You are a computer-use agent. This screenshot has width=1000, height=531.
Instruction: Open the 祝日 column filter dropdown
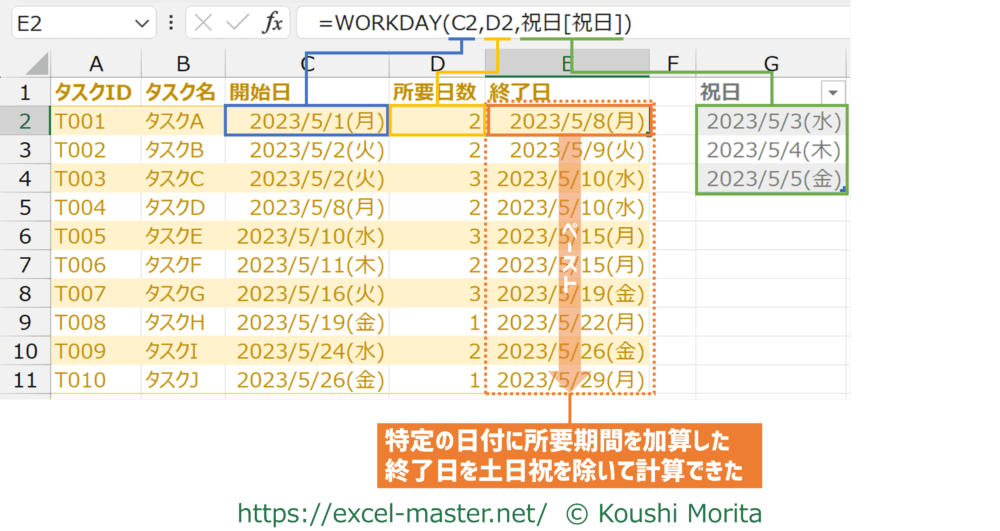point(832,92)
